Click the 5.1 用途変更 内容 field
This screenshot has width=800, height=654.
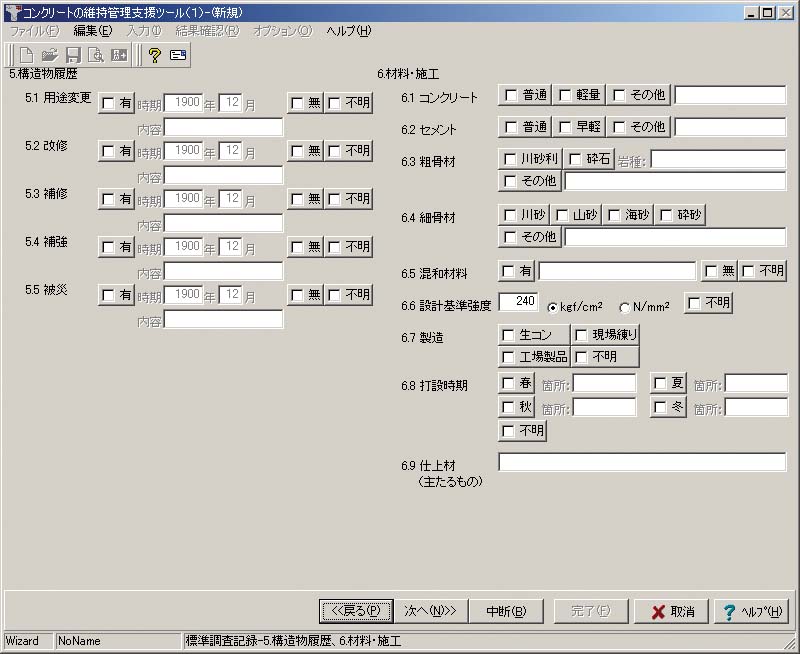[x=223, y=128]
